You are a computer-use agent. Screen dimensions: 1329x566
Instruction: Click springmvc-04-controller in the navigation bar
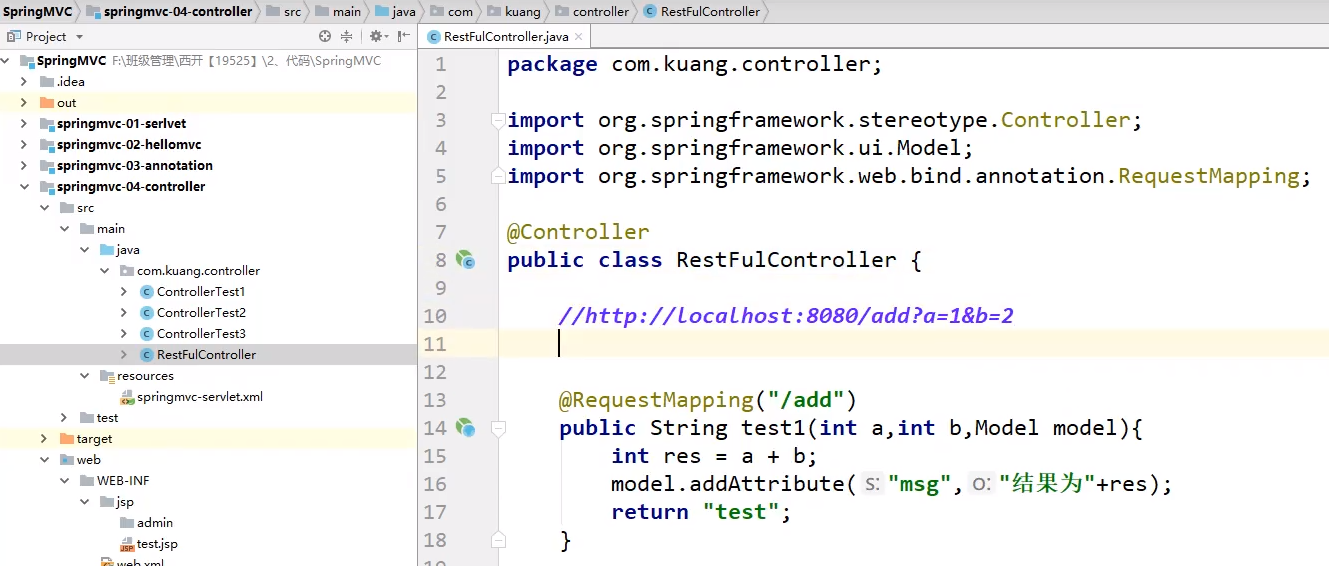(x=178, y=12)
